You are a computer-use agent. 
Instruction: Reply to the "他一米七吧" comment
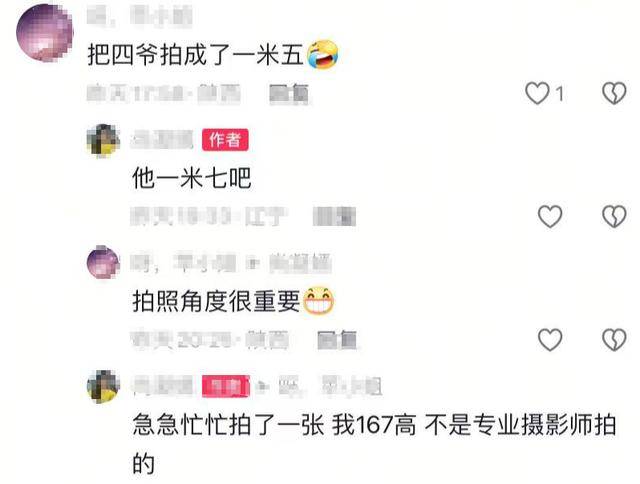pyautogui.click(x=334, y=216)
